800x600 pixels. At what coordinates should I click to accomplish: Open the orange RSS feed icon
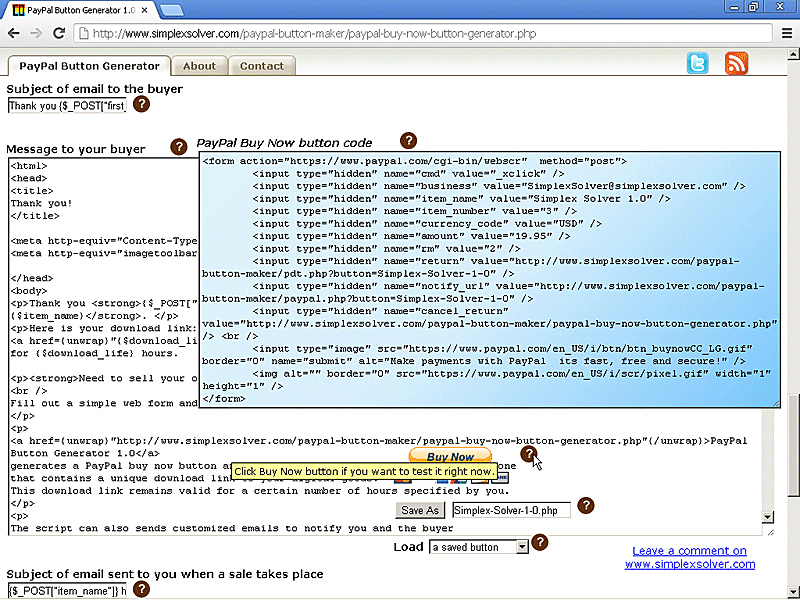click(x=736, y=63)
